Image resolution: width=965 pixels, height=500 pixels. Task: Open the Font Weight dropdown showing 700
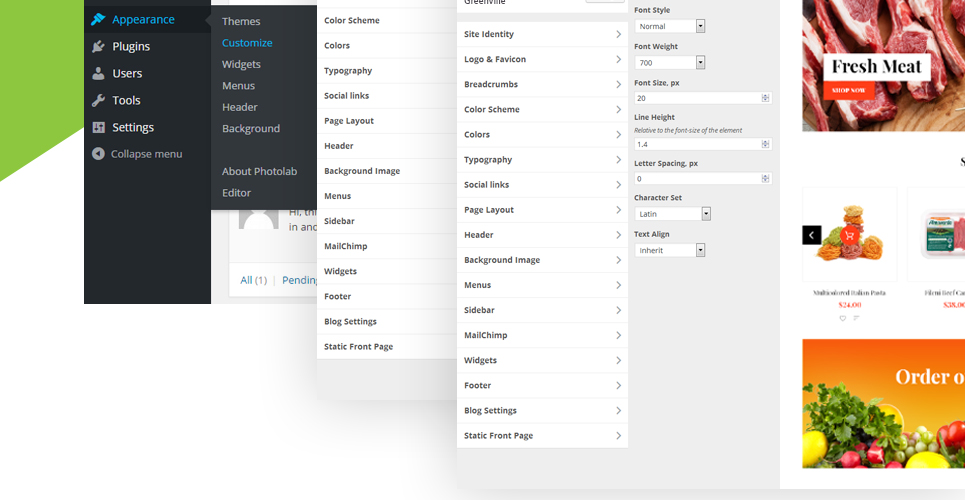[x=670, y=63]
